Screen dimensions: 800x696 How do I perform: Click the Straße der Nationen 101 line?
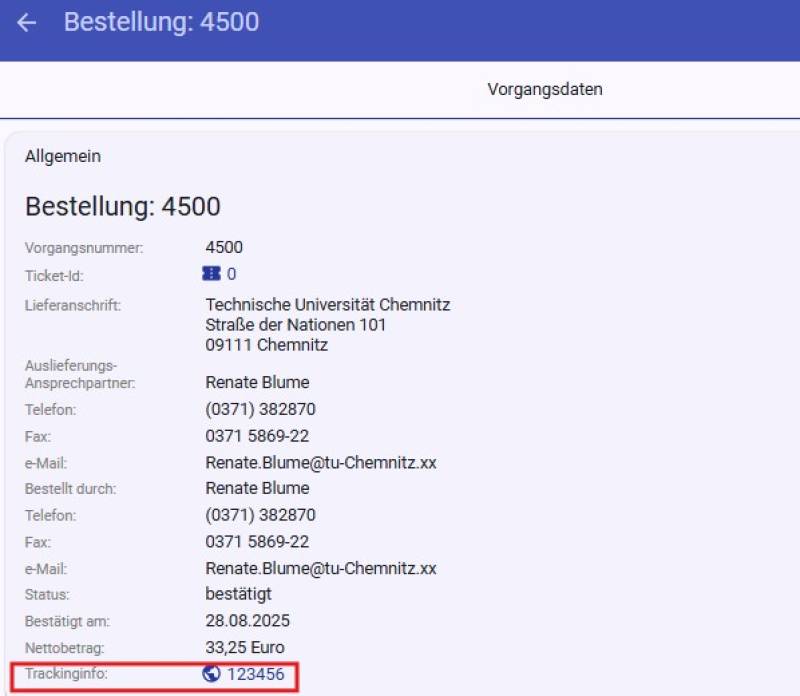coord(295,325)
